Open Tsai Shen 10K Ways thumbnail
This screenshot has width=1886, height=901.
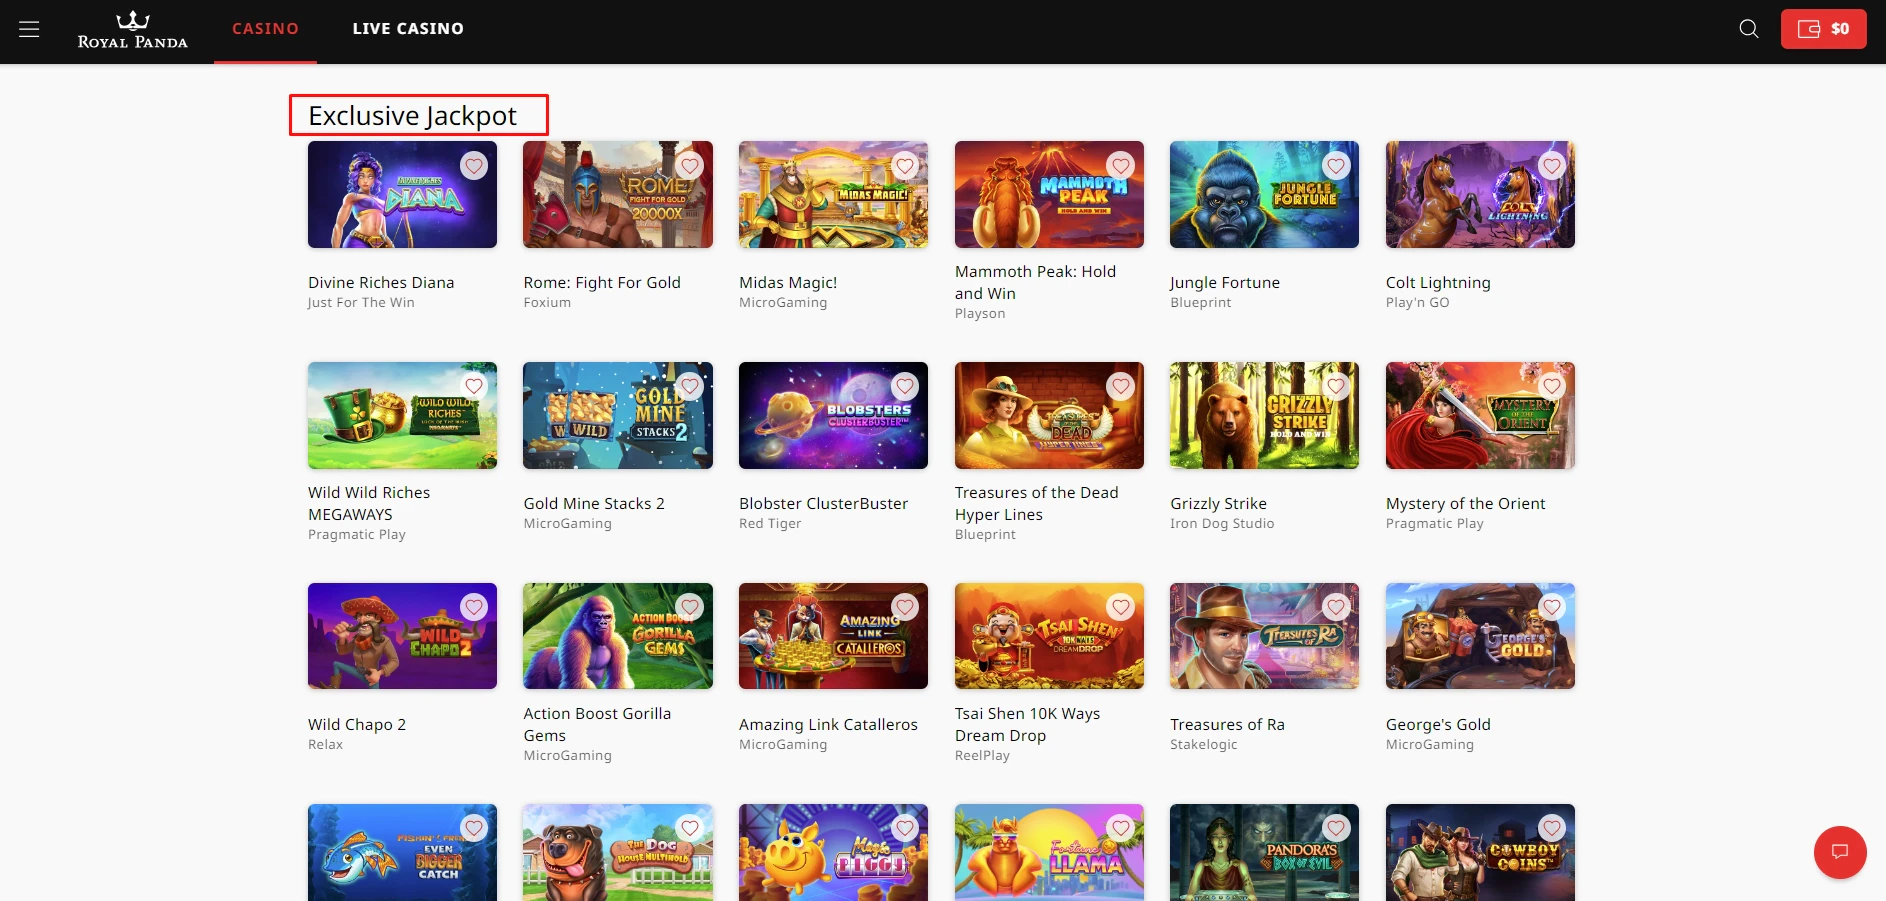tap(1049, 636)
